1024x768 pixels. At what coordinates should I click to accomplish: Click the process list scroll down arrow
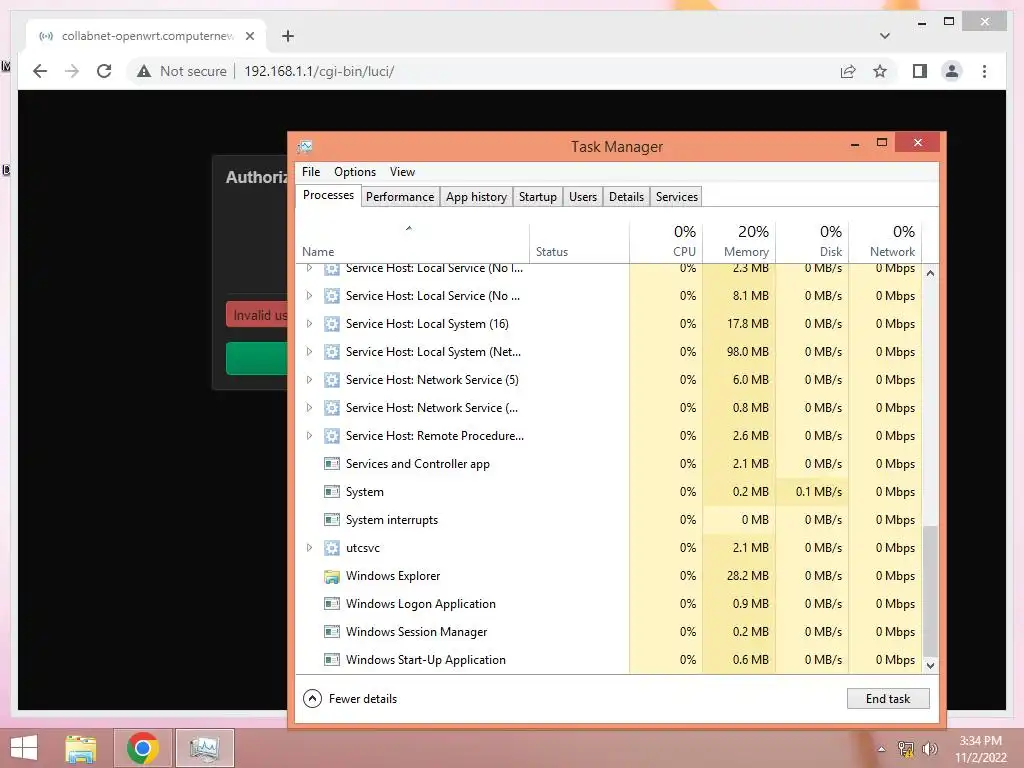pyautogui.click(x=931, y=665)
